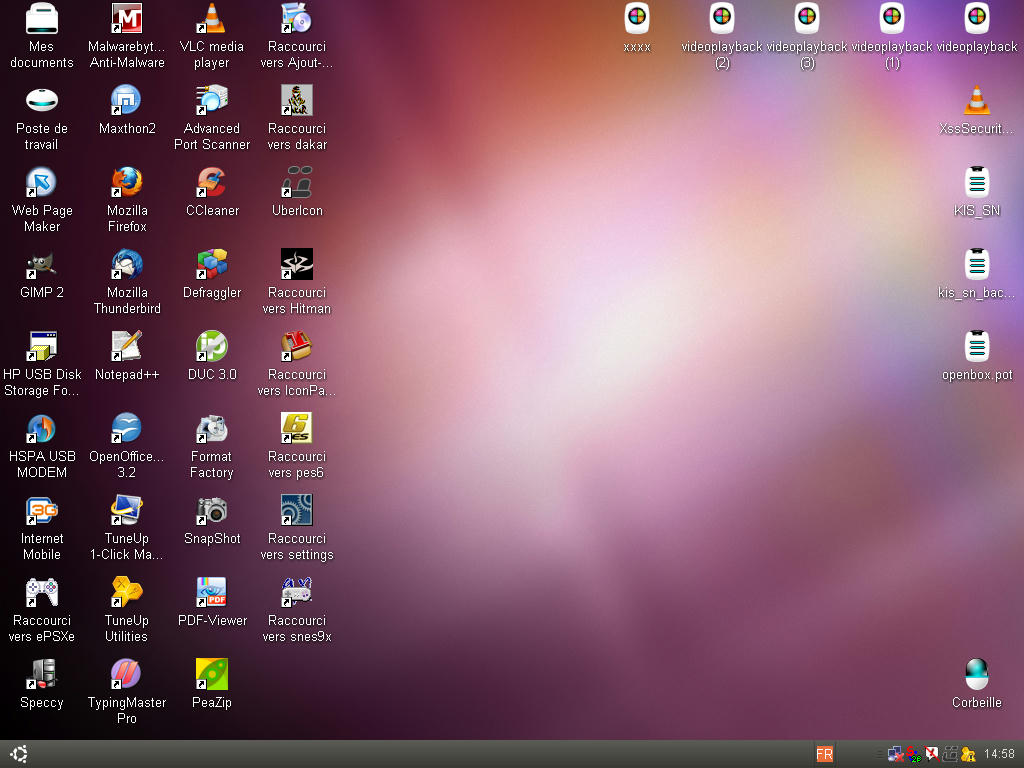Click the CCleaner shortcut icon
Image resolution: width=1024 pixels, height=768 pixels.
pyautogui.click(x=212, y=182)
